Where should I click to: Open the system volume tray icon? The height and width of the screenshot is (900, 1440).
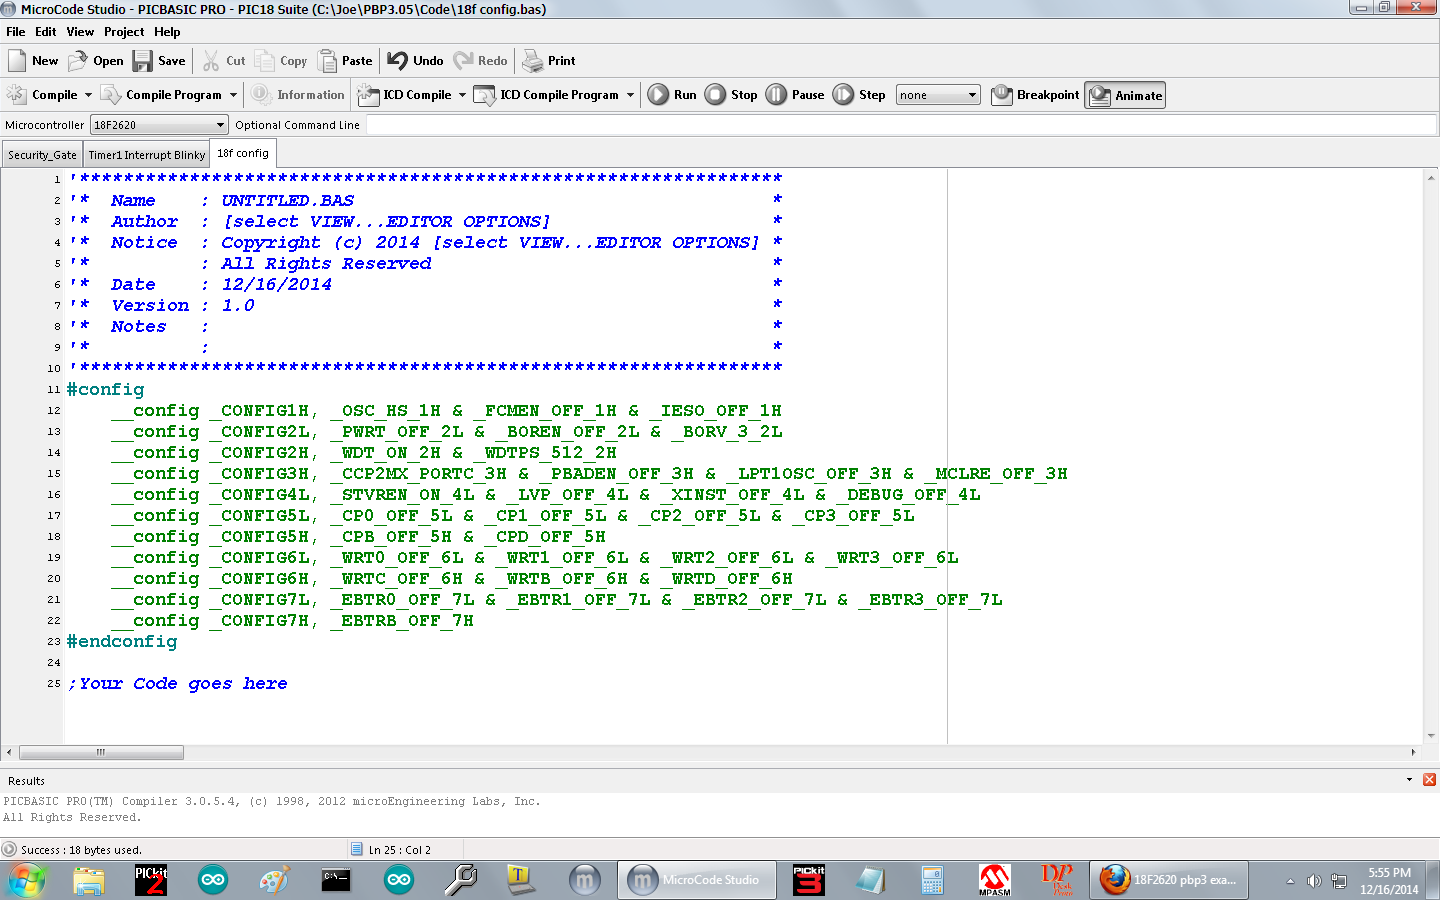[1314, 881]
